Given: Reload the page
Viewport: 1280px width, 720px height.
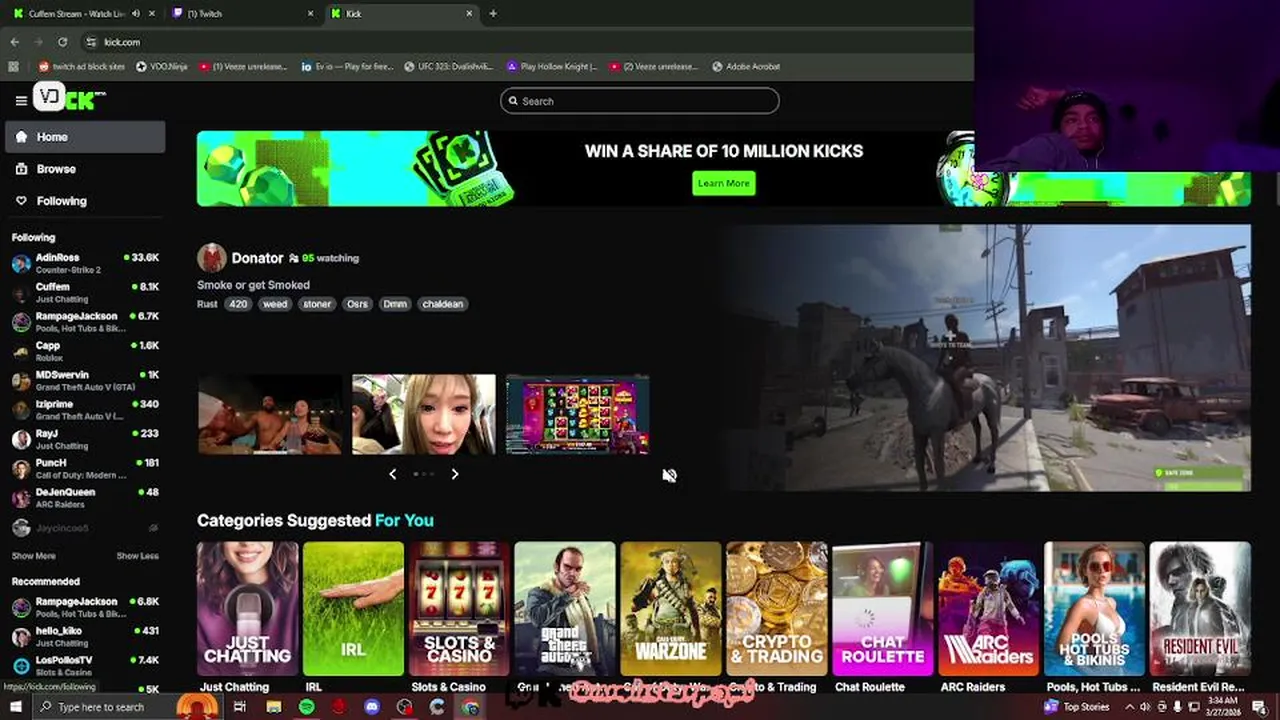Looking at the screenshot, I should pyautogui.click(x=62, y=42).
